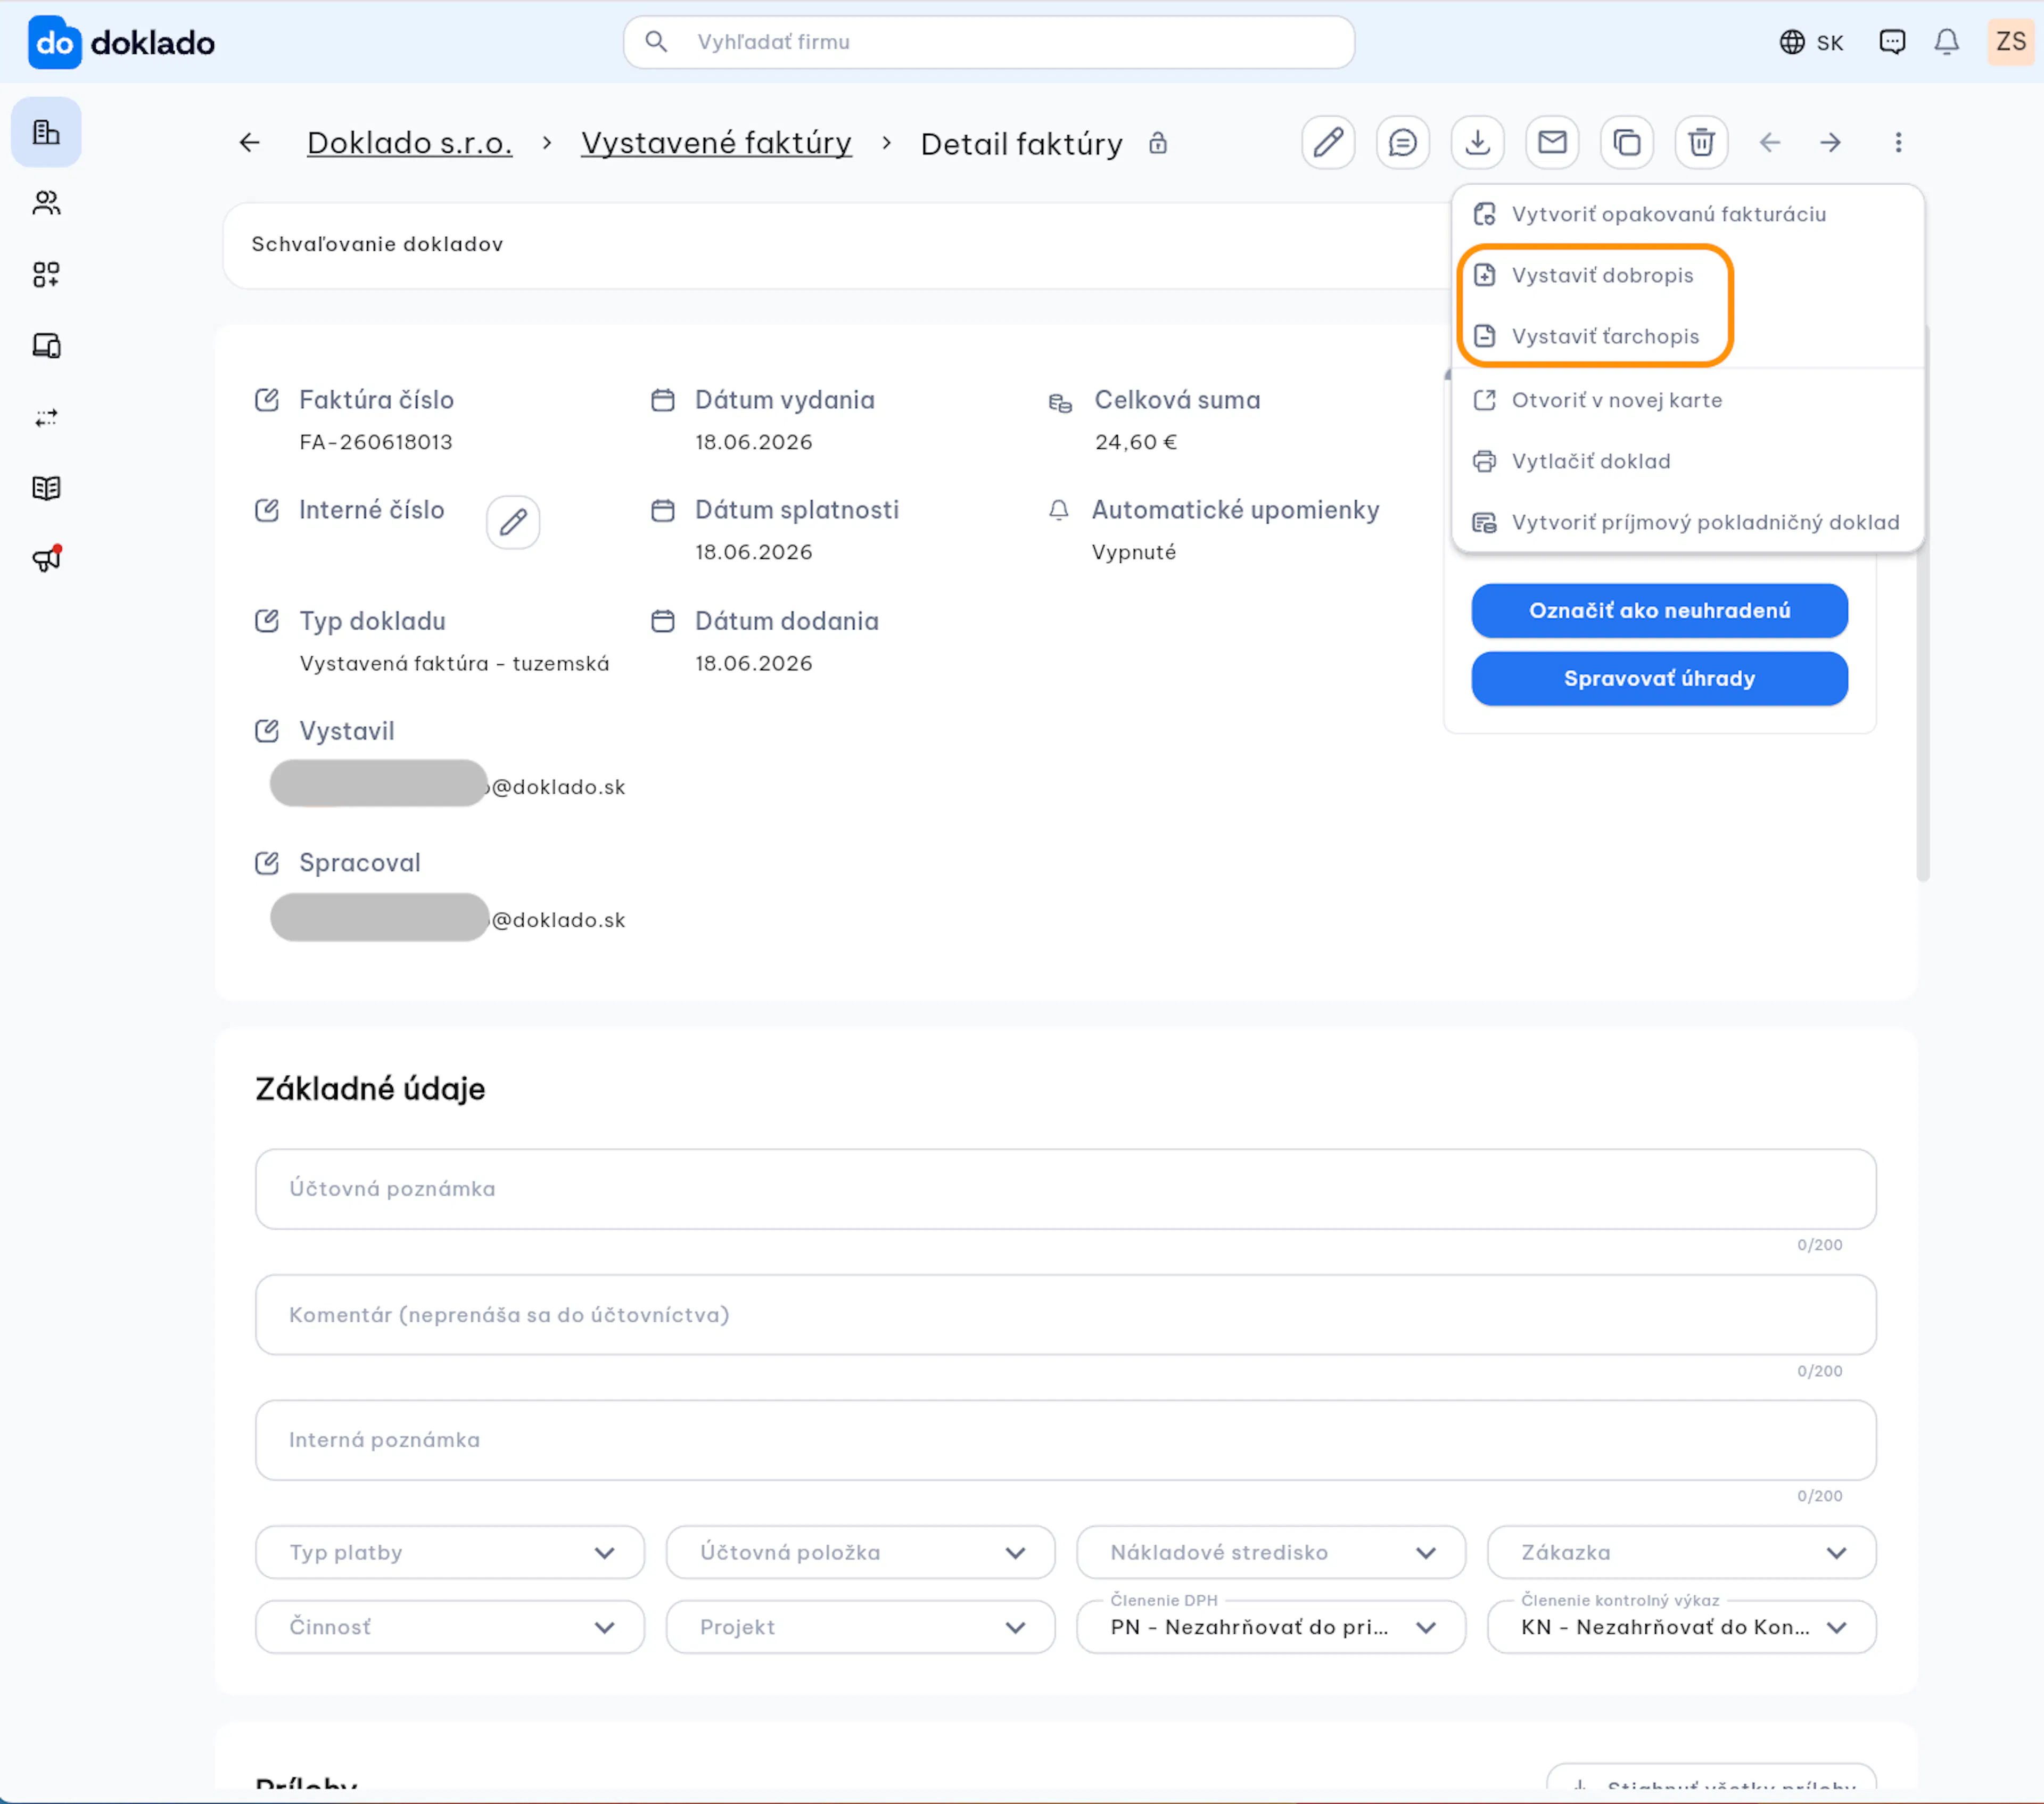The height and width of the screenshot is (1804, 2044).
Task: Expand the Zákazka dropdown
Action: click(x=1681, y=1552)
